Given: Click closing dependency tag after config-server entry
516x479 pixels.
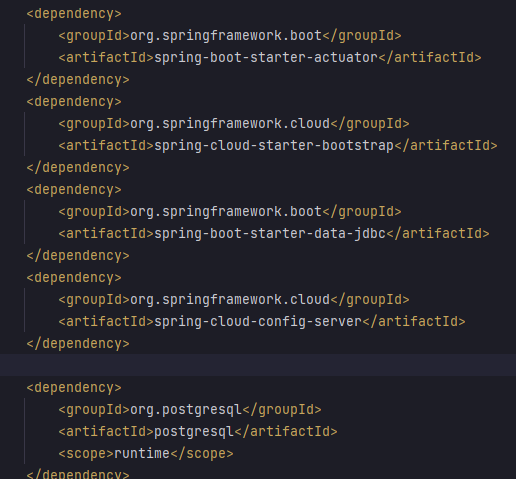Looking at the screenshot, I should pyautogui.click(x=78, y=344).
